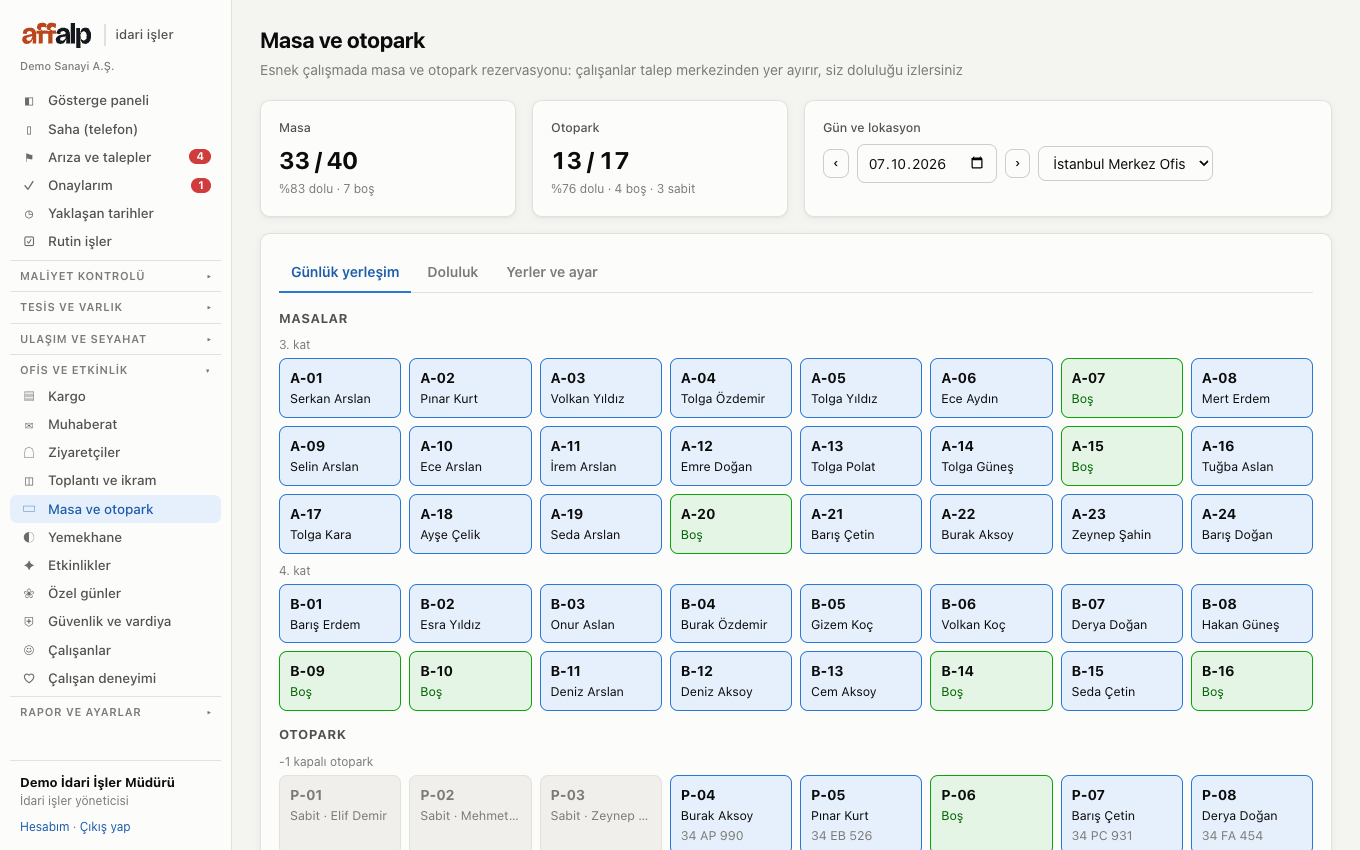Click the date field showing 07.10.2026
The image size is (1360, 850).
[x=927, y=164]
